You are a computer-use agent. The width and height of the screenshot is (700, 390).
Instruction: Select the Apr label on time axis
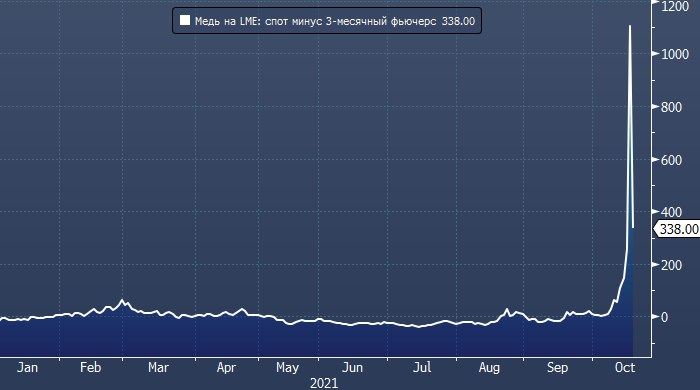(226, 368)
